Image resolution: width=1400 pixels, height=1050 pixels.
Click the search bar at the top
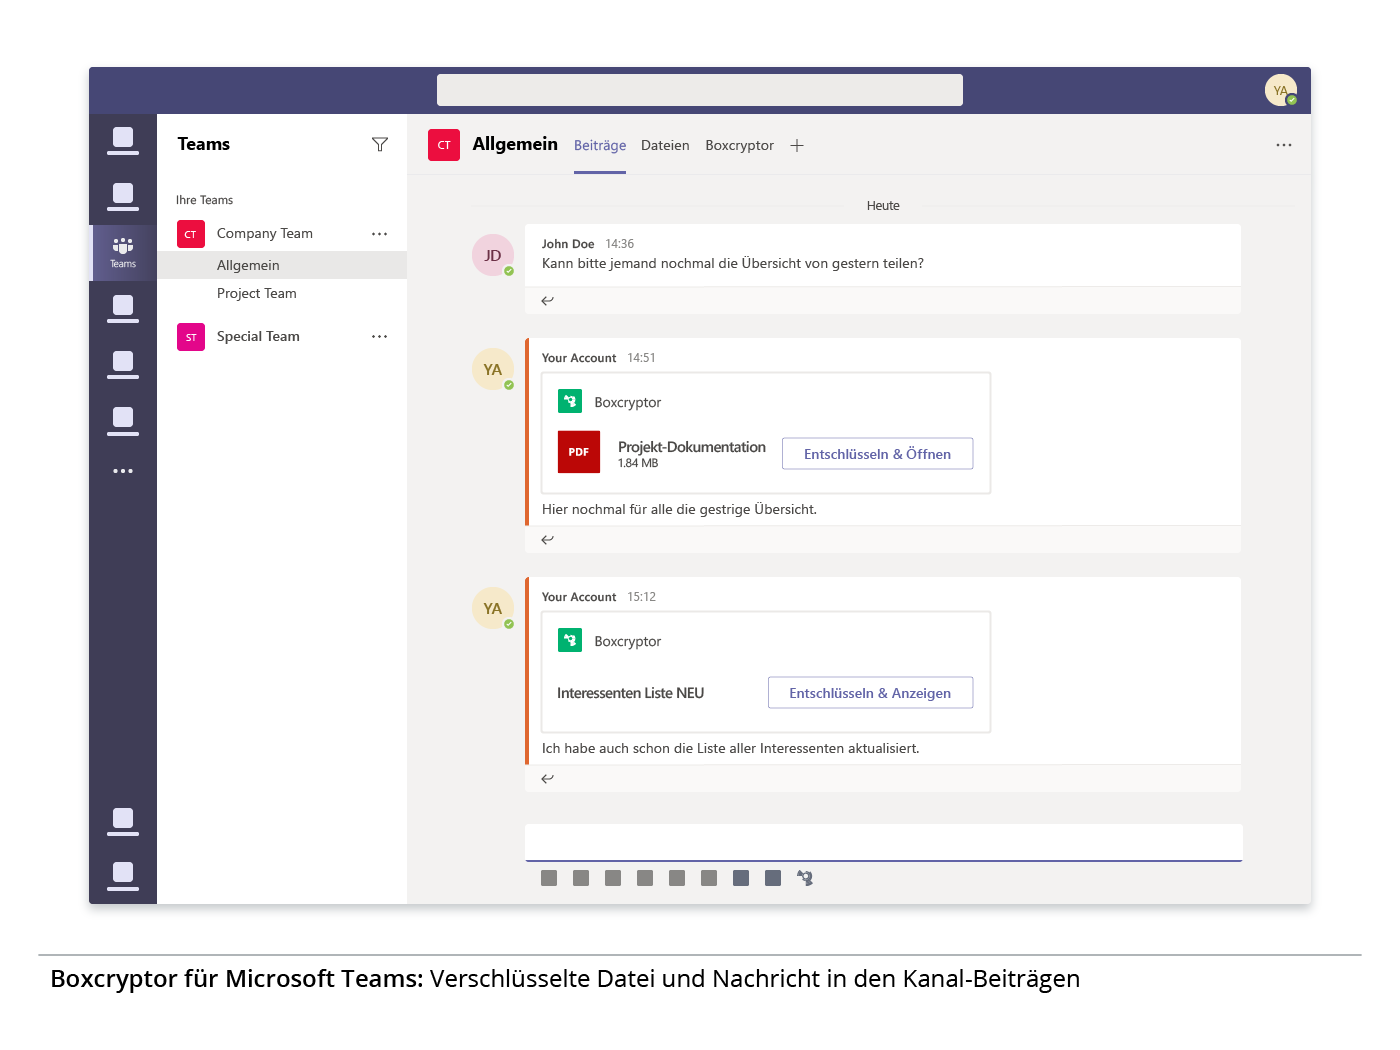pos(700,90)
